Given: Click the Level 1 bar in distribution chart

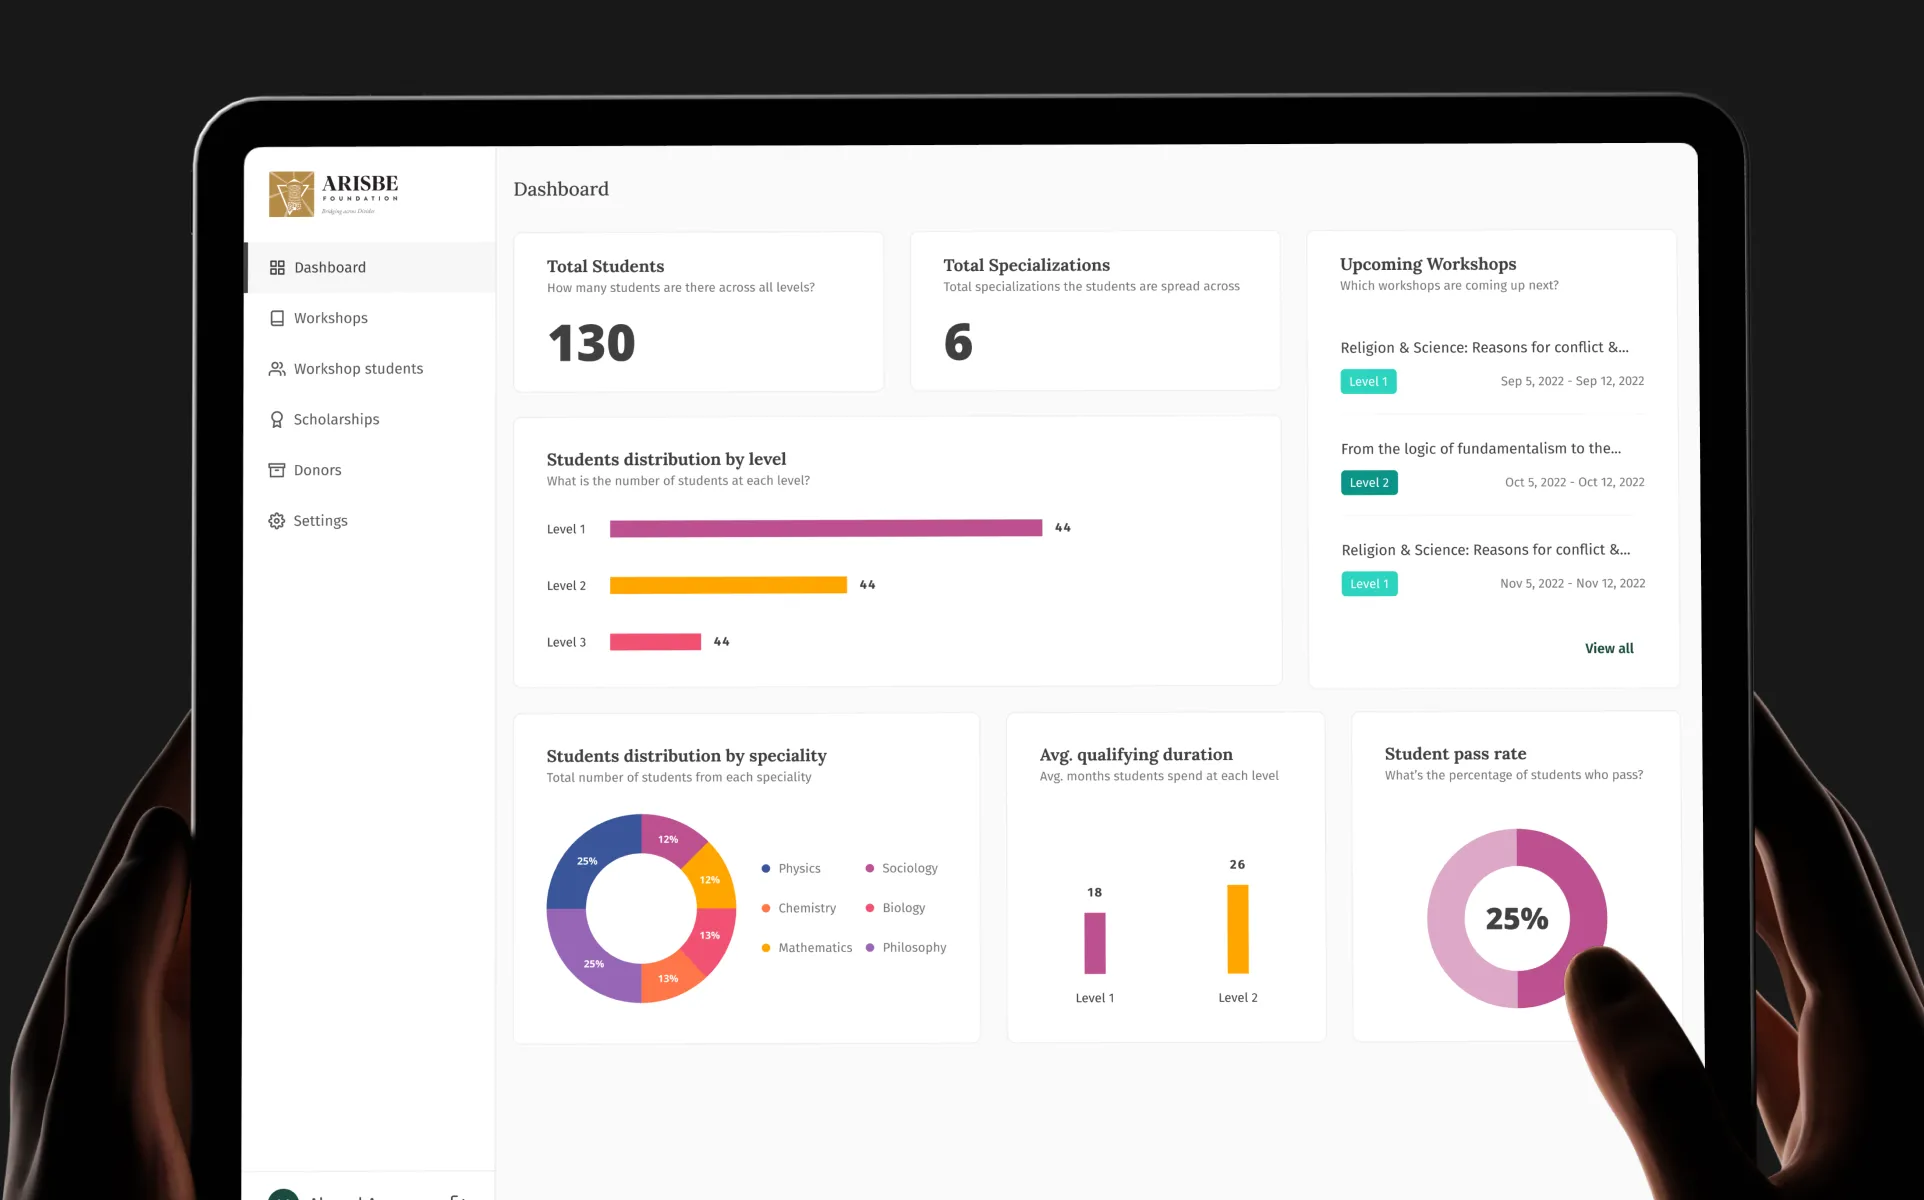Looking at the screenshot, I should [826, 528].
